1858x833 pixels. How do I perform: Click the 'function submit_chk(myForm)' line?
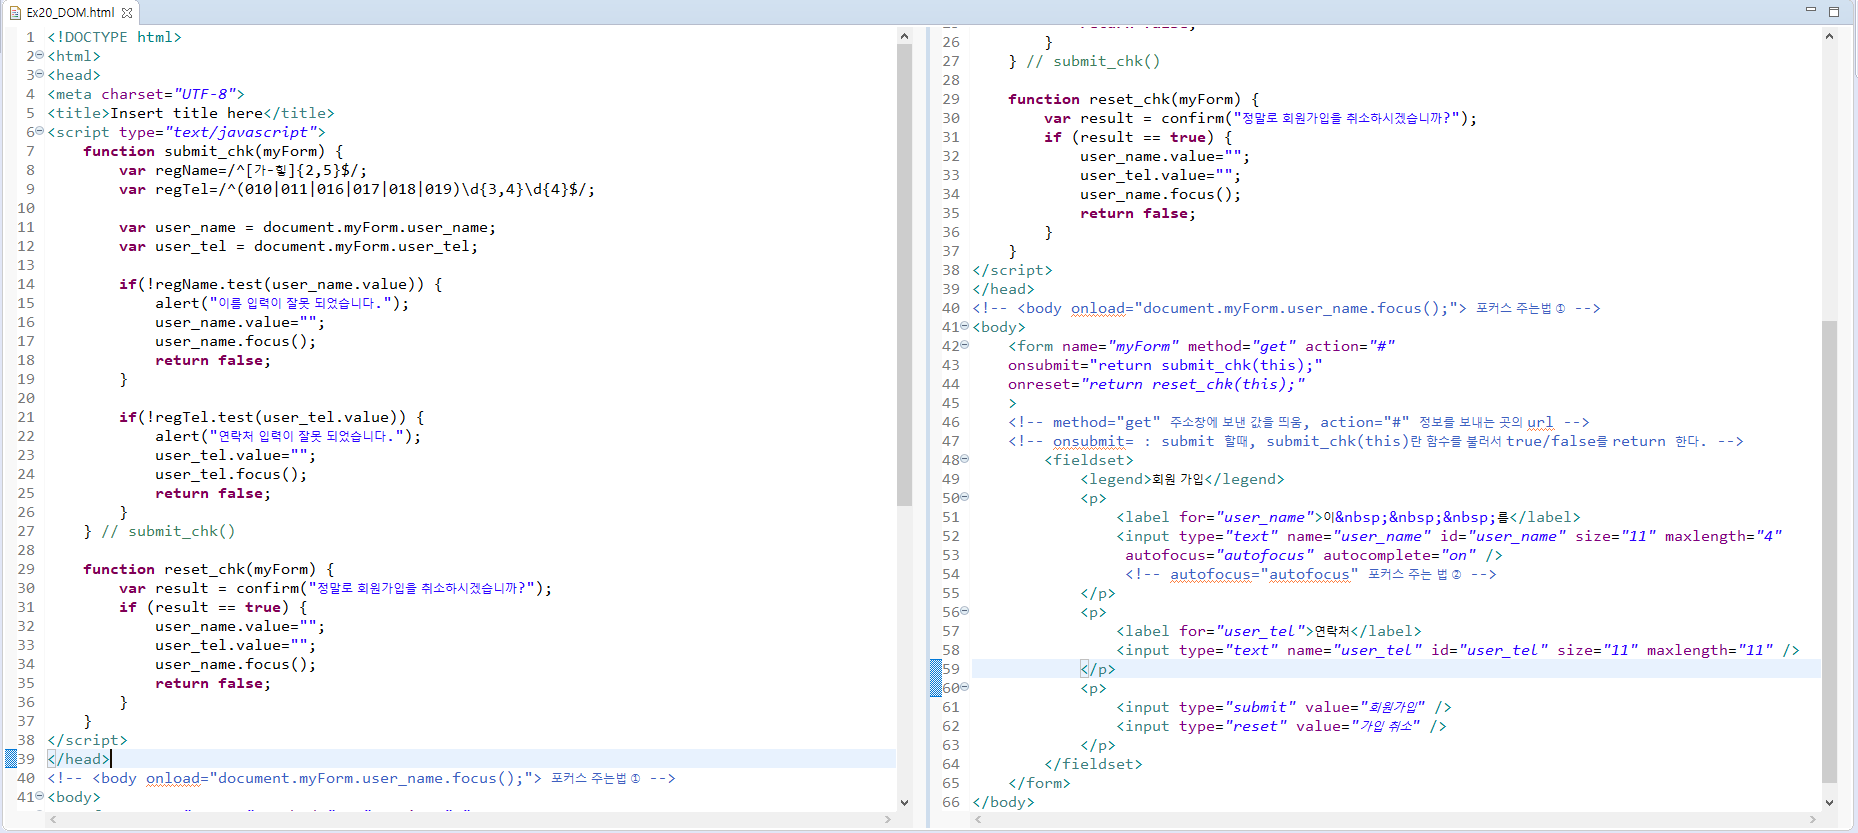point(213,151)
